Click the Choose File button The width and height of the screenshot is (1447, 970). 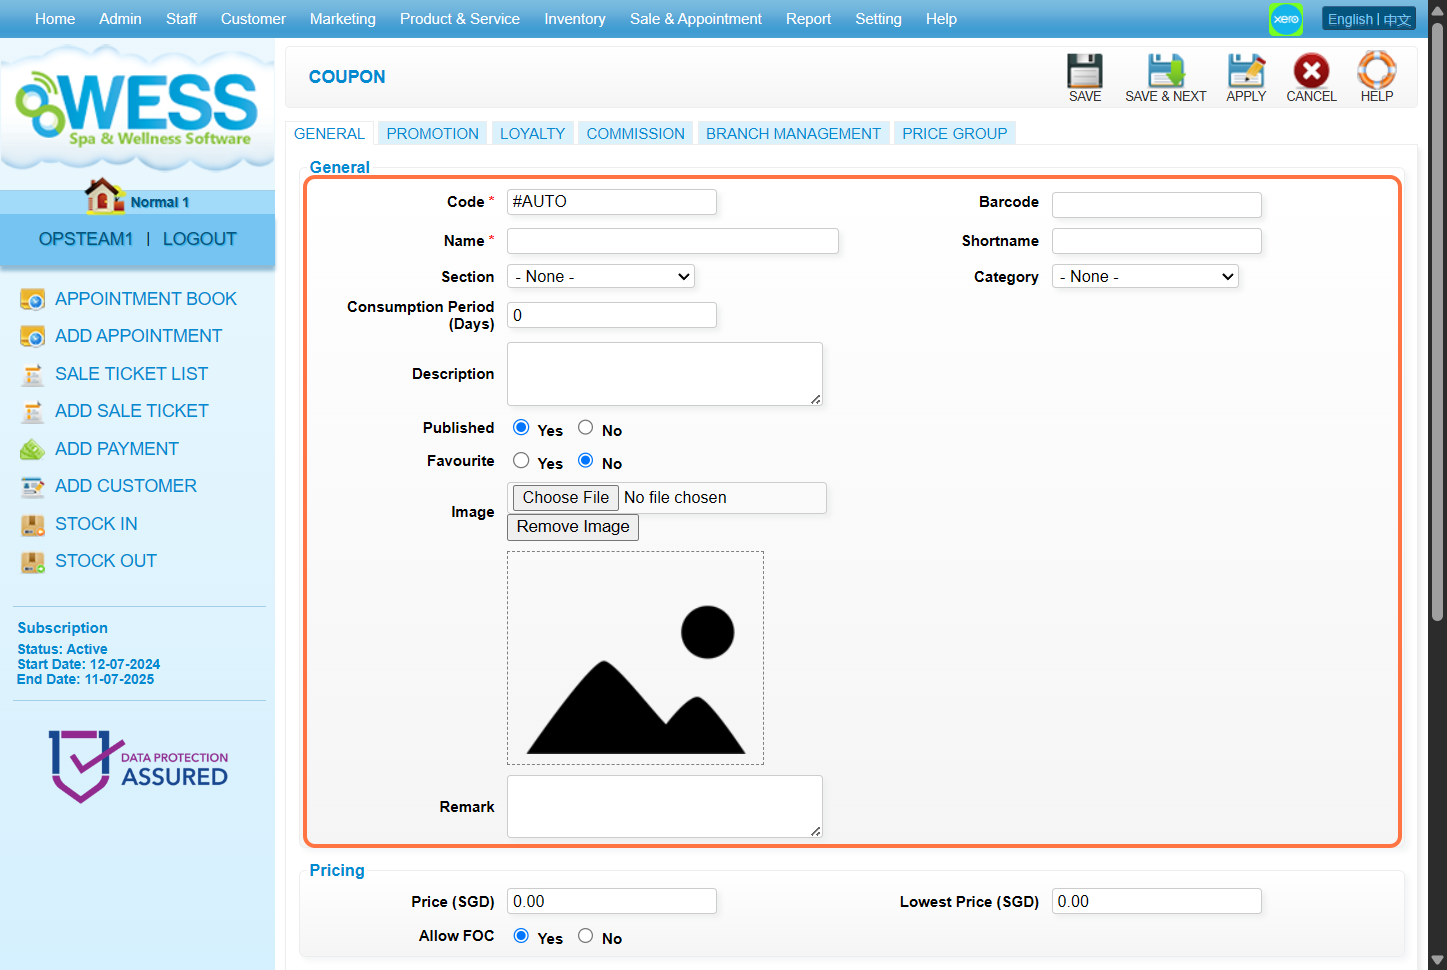coord(565,498)
